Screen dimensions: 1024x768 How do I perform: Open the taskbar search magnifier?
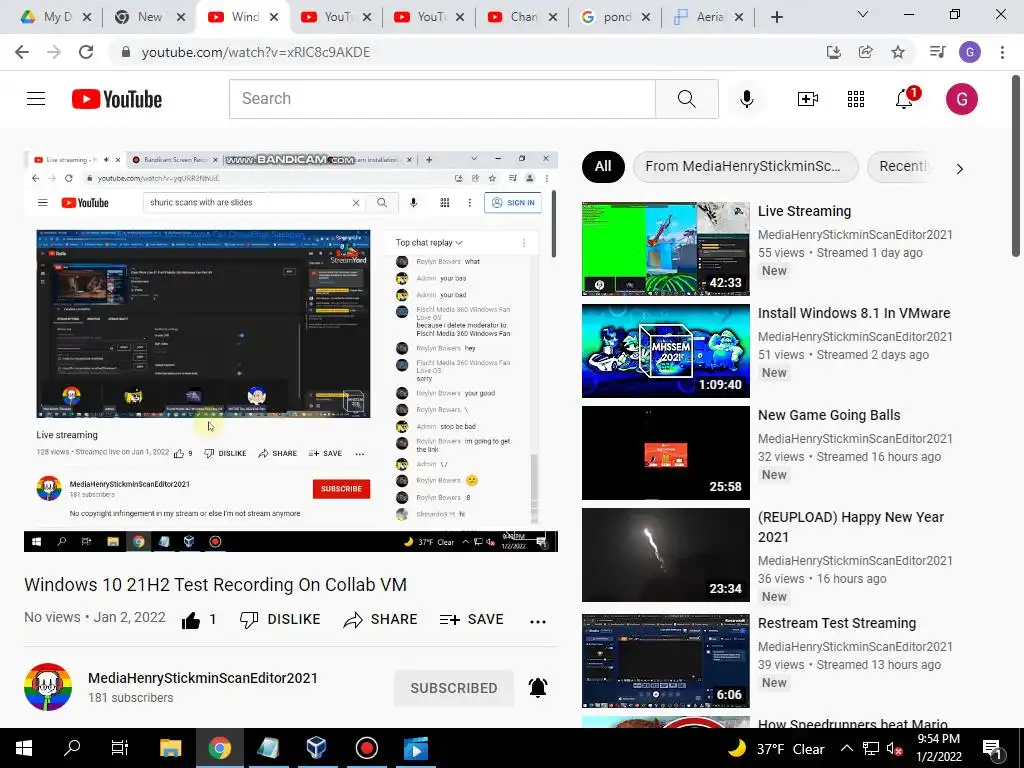(x=72, y=748)
